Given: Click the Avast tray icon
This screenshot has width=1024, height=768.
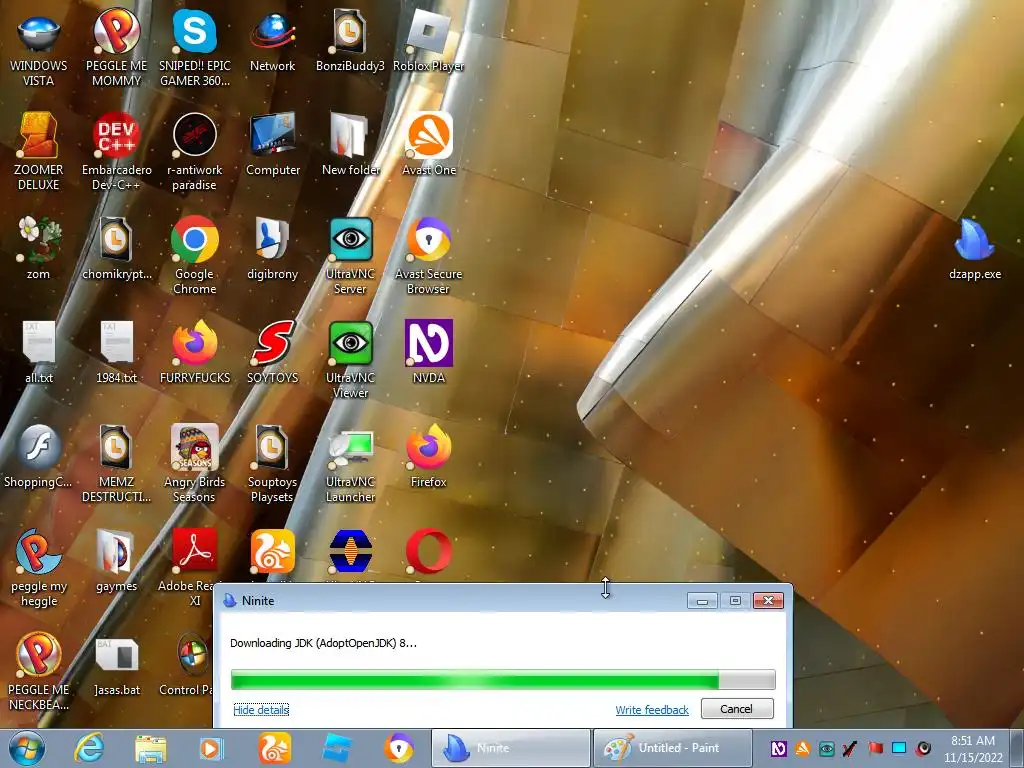Looking at the screenshot, I should pos(802,748).
